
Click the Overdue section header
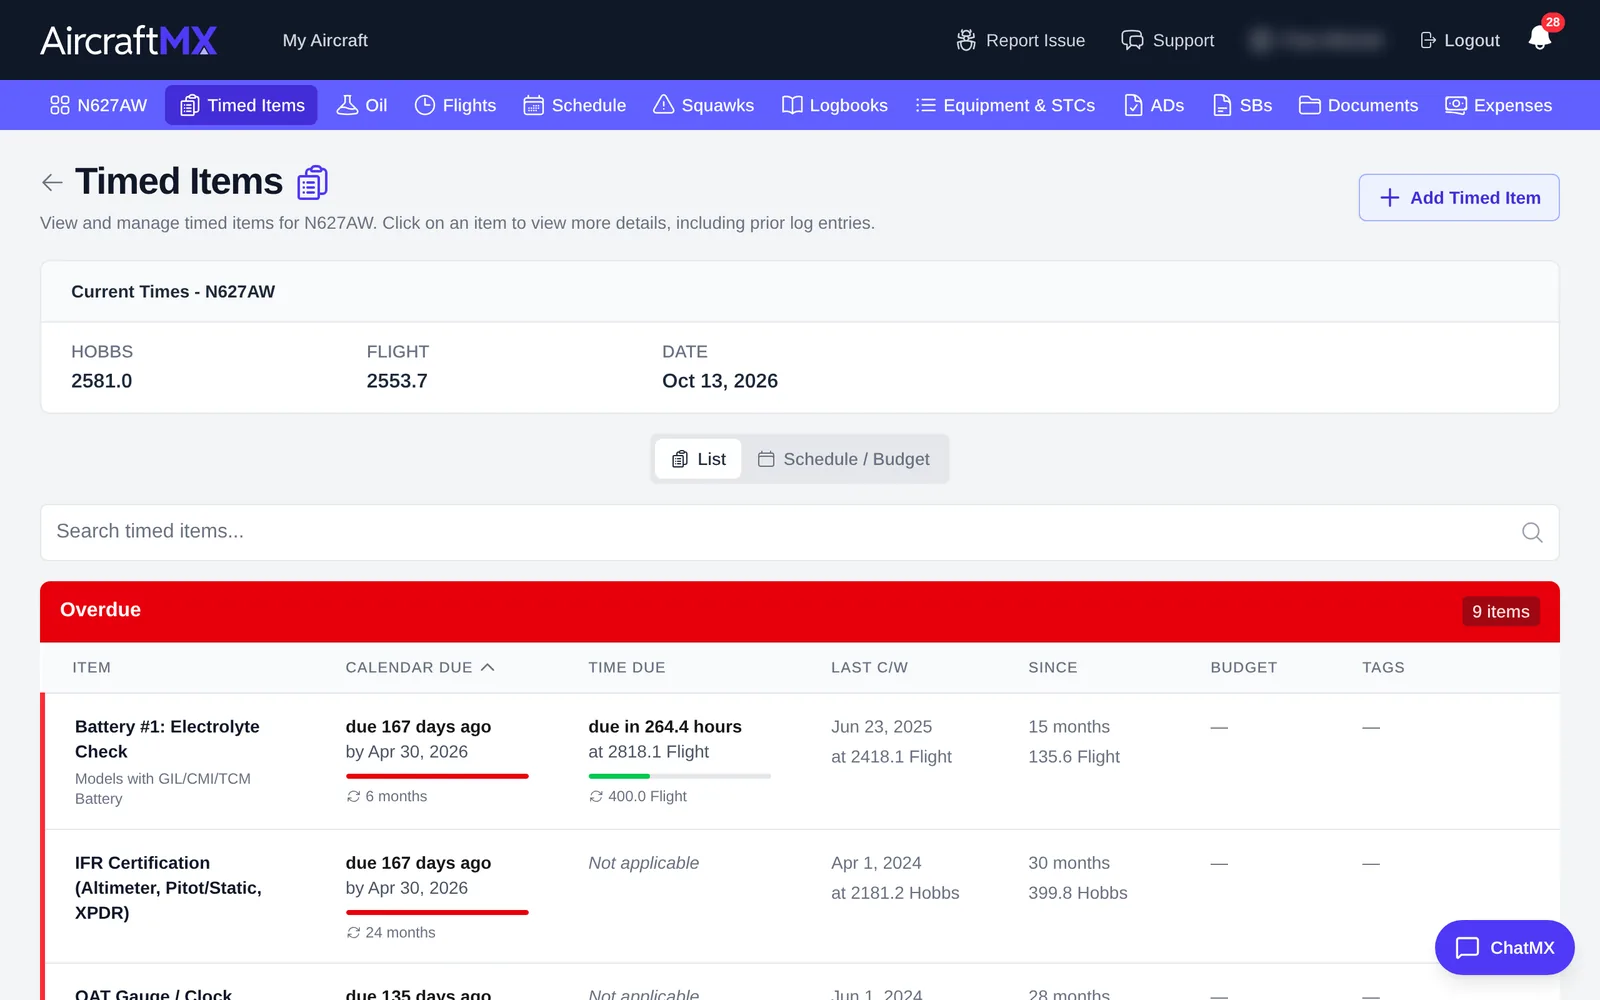pyautogui.click(x=800, y=611)
